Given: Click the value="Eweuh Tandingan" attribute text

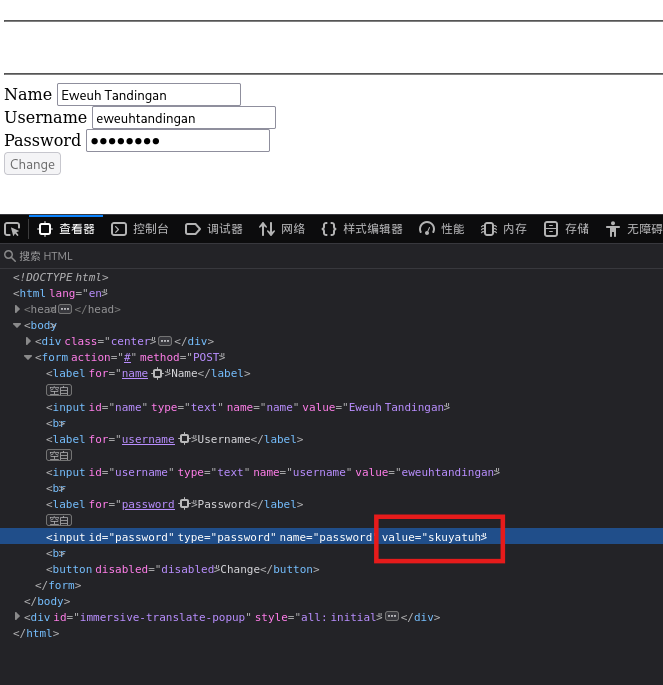Looking at the screenshot, I should click(376, 407).
